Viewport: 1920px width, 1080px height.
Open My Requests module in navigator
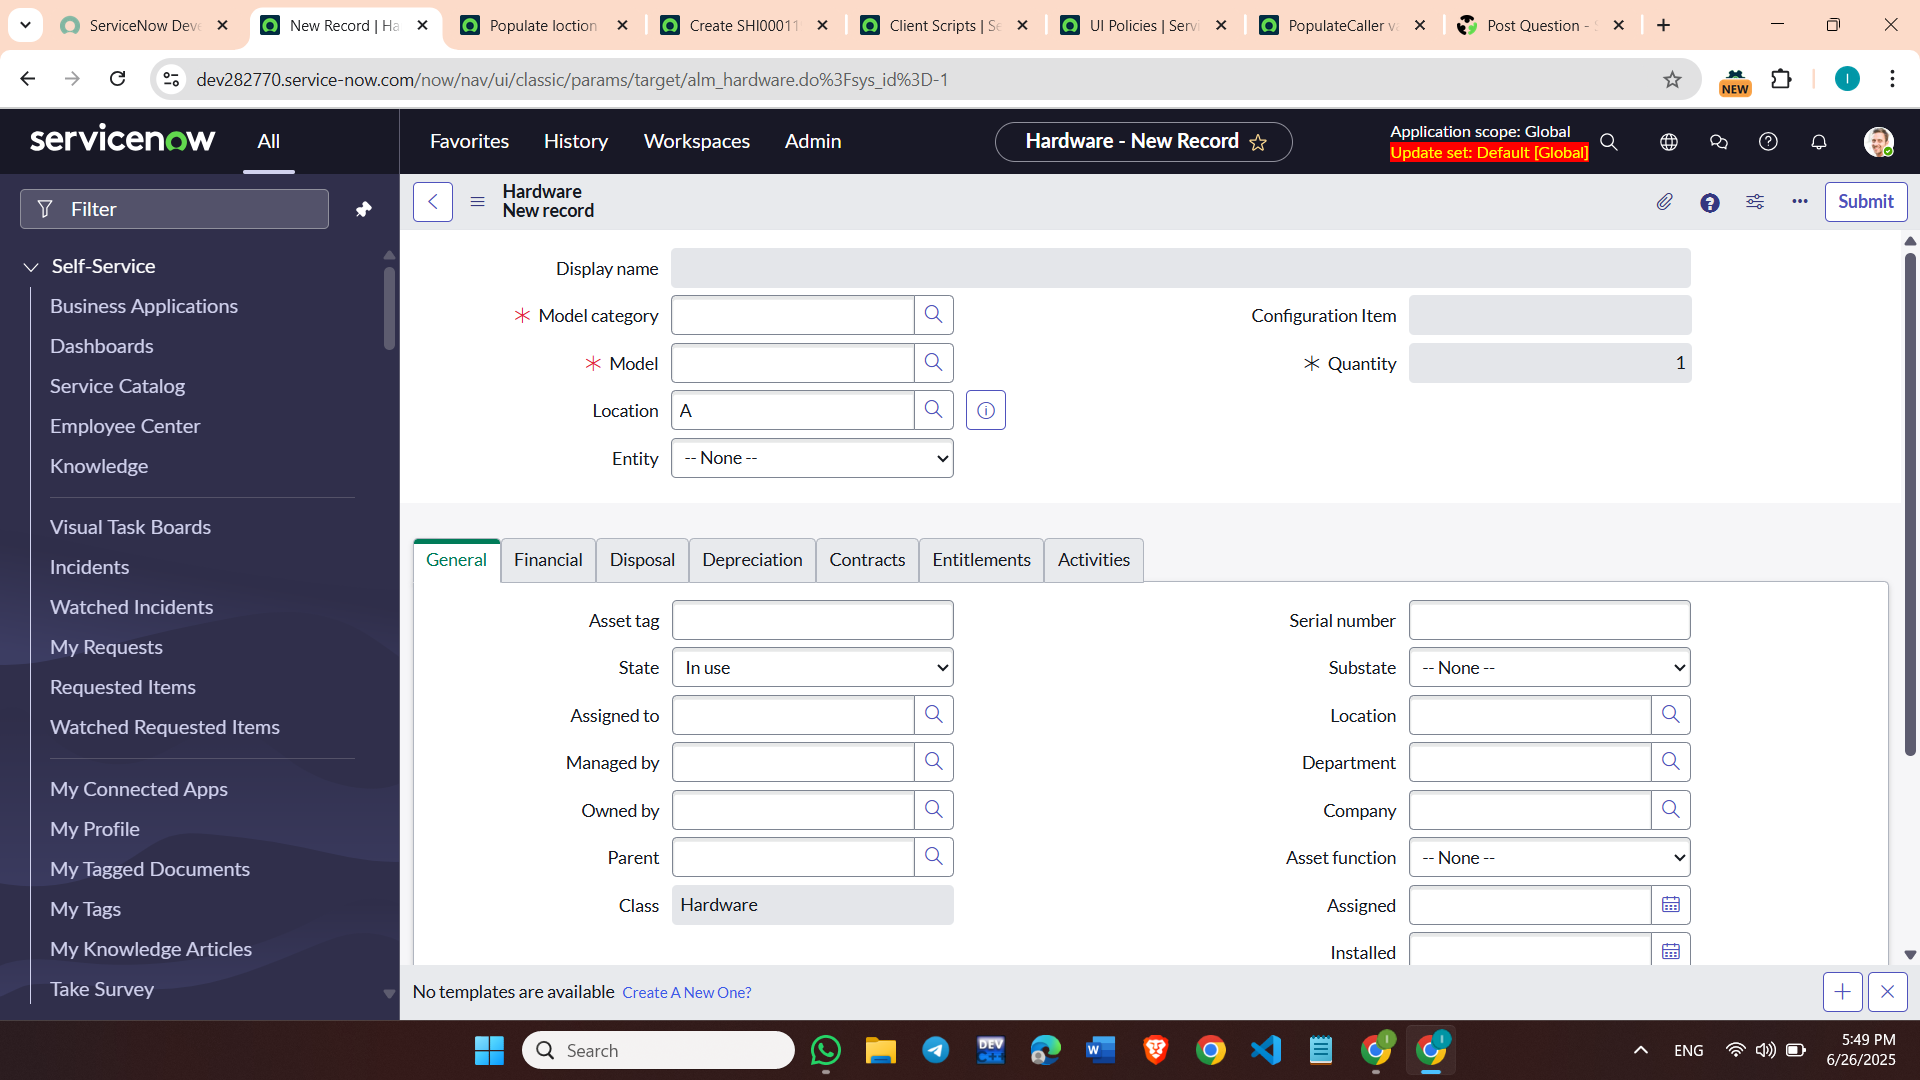107,647
